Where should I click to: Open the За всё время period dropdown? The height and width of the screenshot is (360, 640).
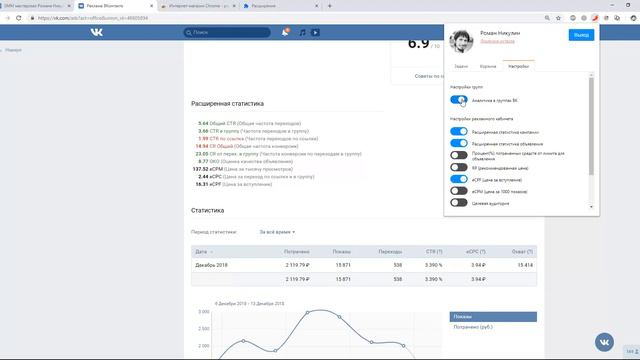(277, 232)
